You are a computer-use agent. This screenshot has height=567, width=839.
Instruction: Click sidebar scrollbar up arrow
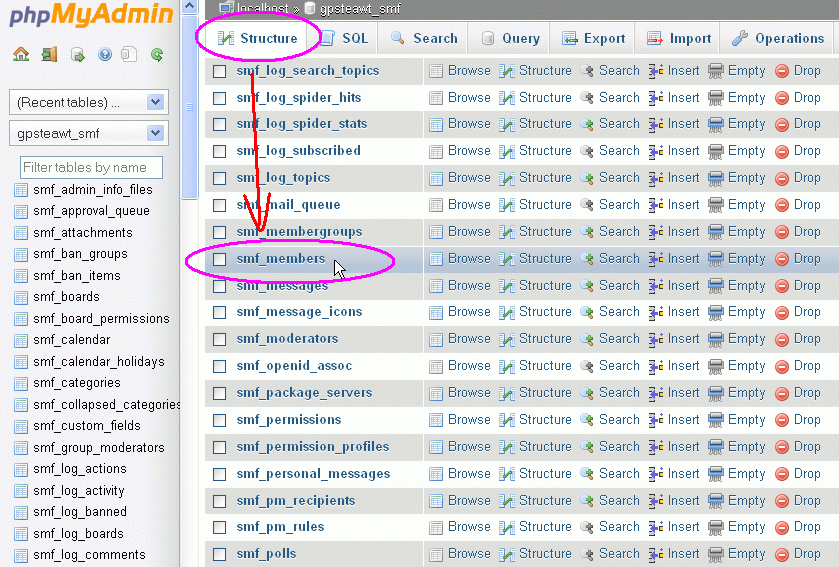tap(189, 6)
